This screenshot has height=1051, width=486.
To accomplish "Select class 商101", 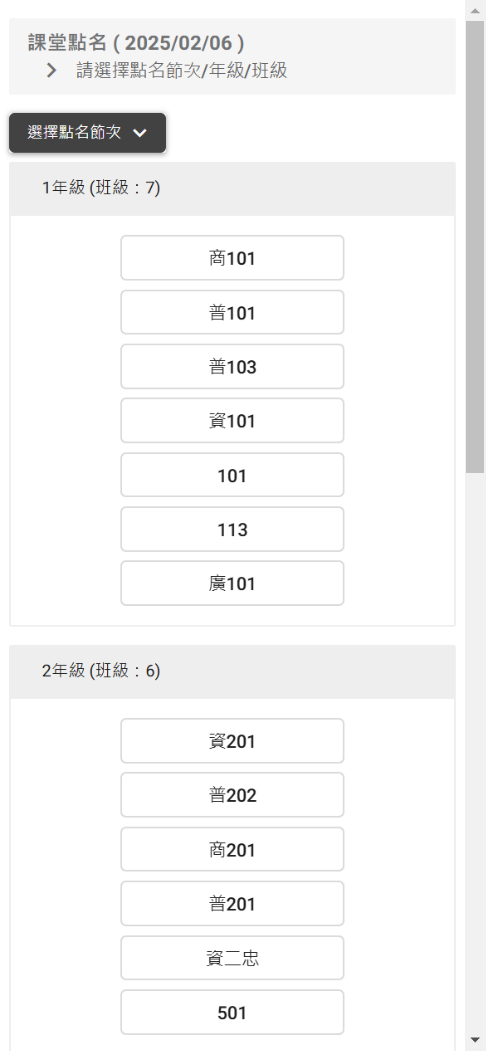I will click(x=232, y=258).
